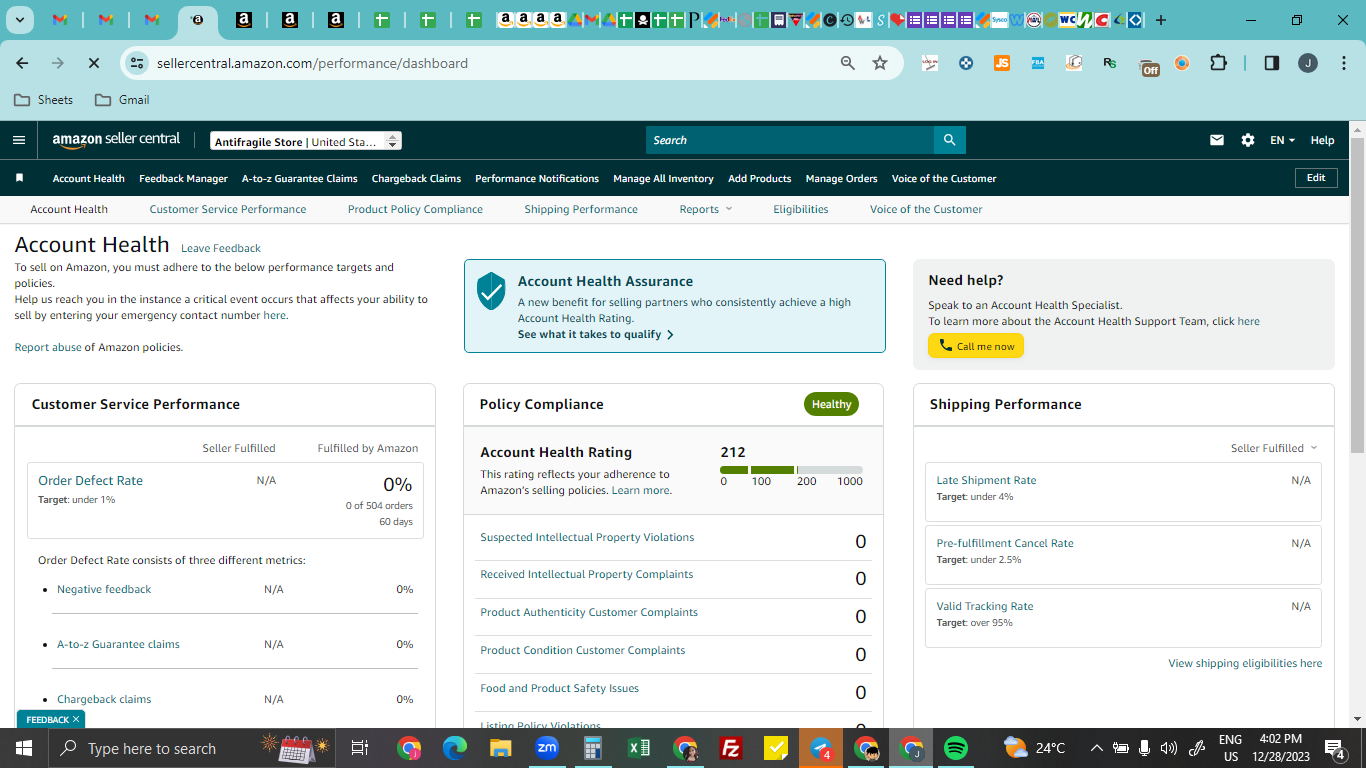Open the Help link in the header
Viewport: 1366px width, 768px height.
[x=1322, y=140]
